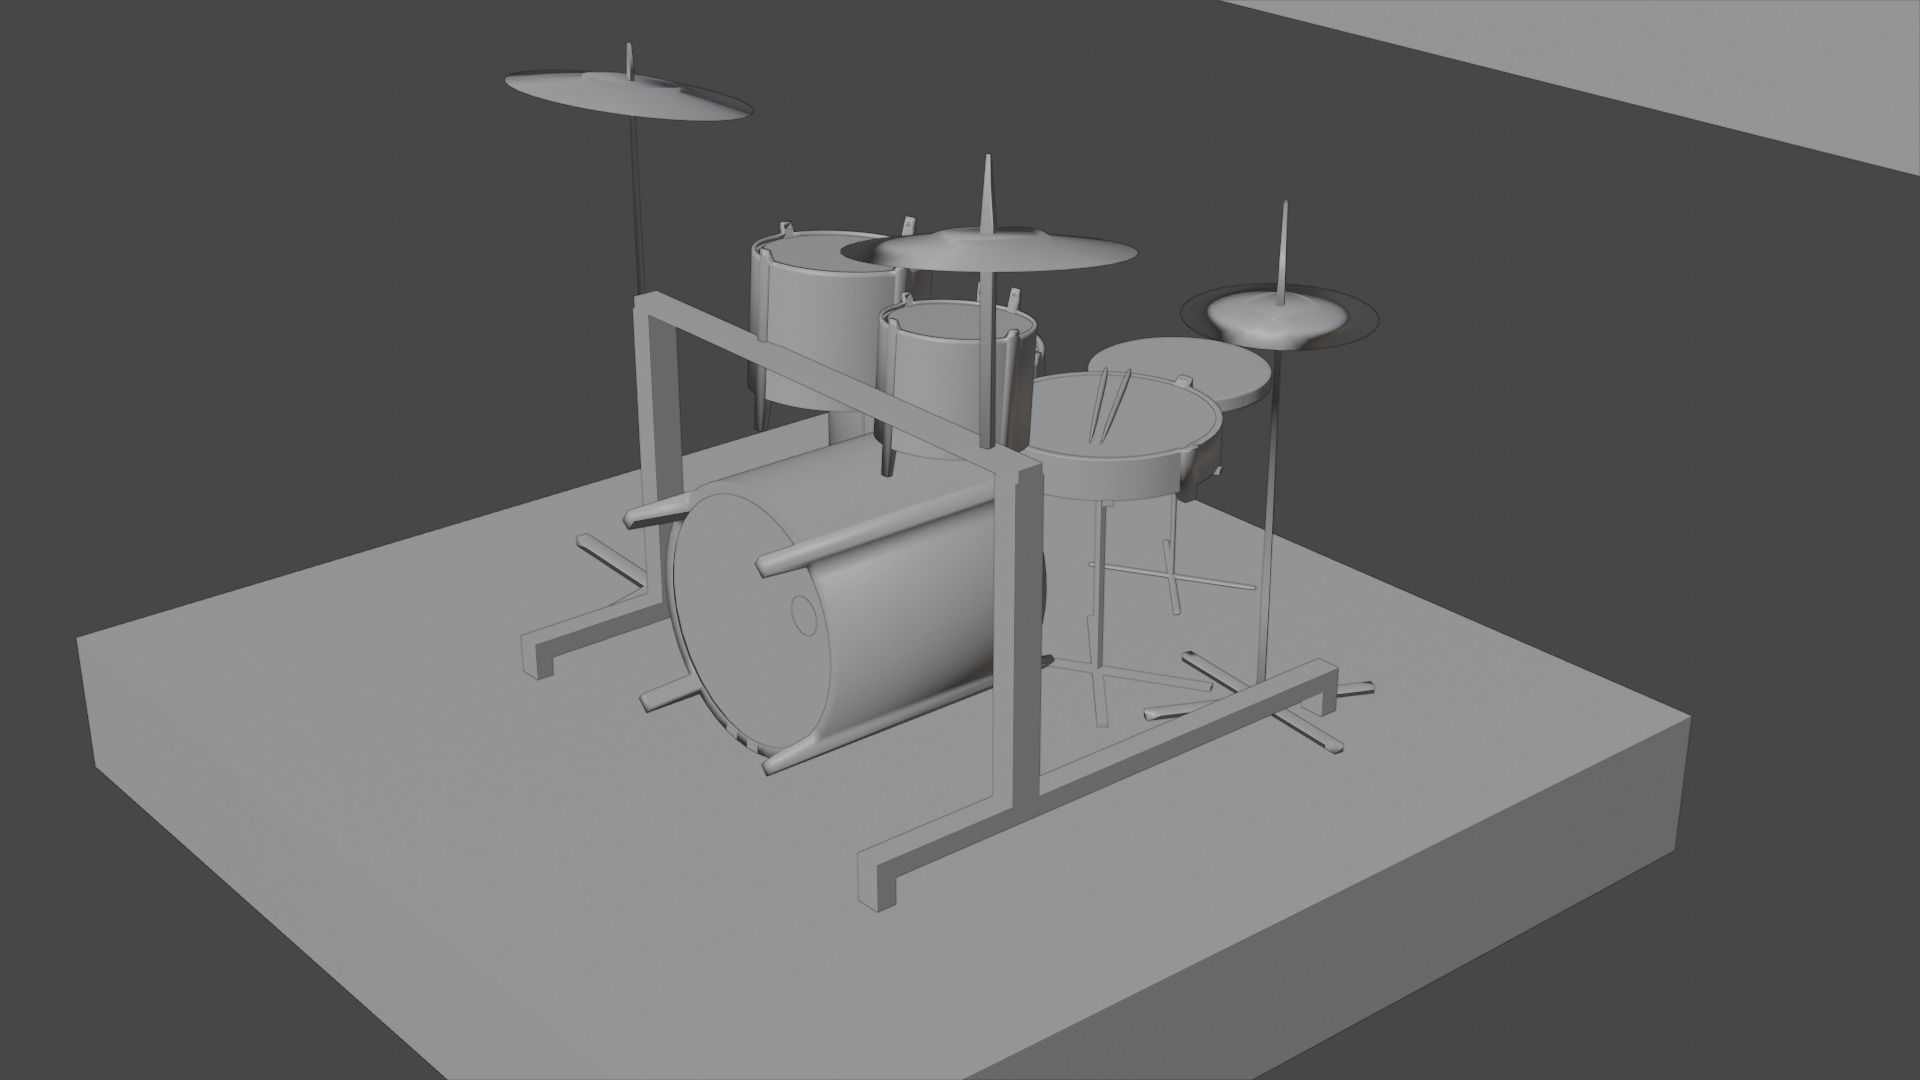Select the drumsticks on the snare drum
The image size is (1920, 1080).
pyautogui.click(x=1112, y=405)
